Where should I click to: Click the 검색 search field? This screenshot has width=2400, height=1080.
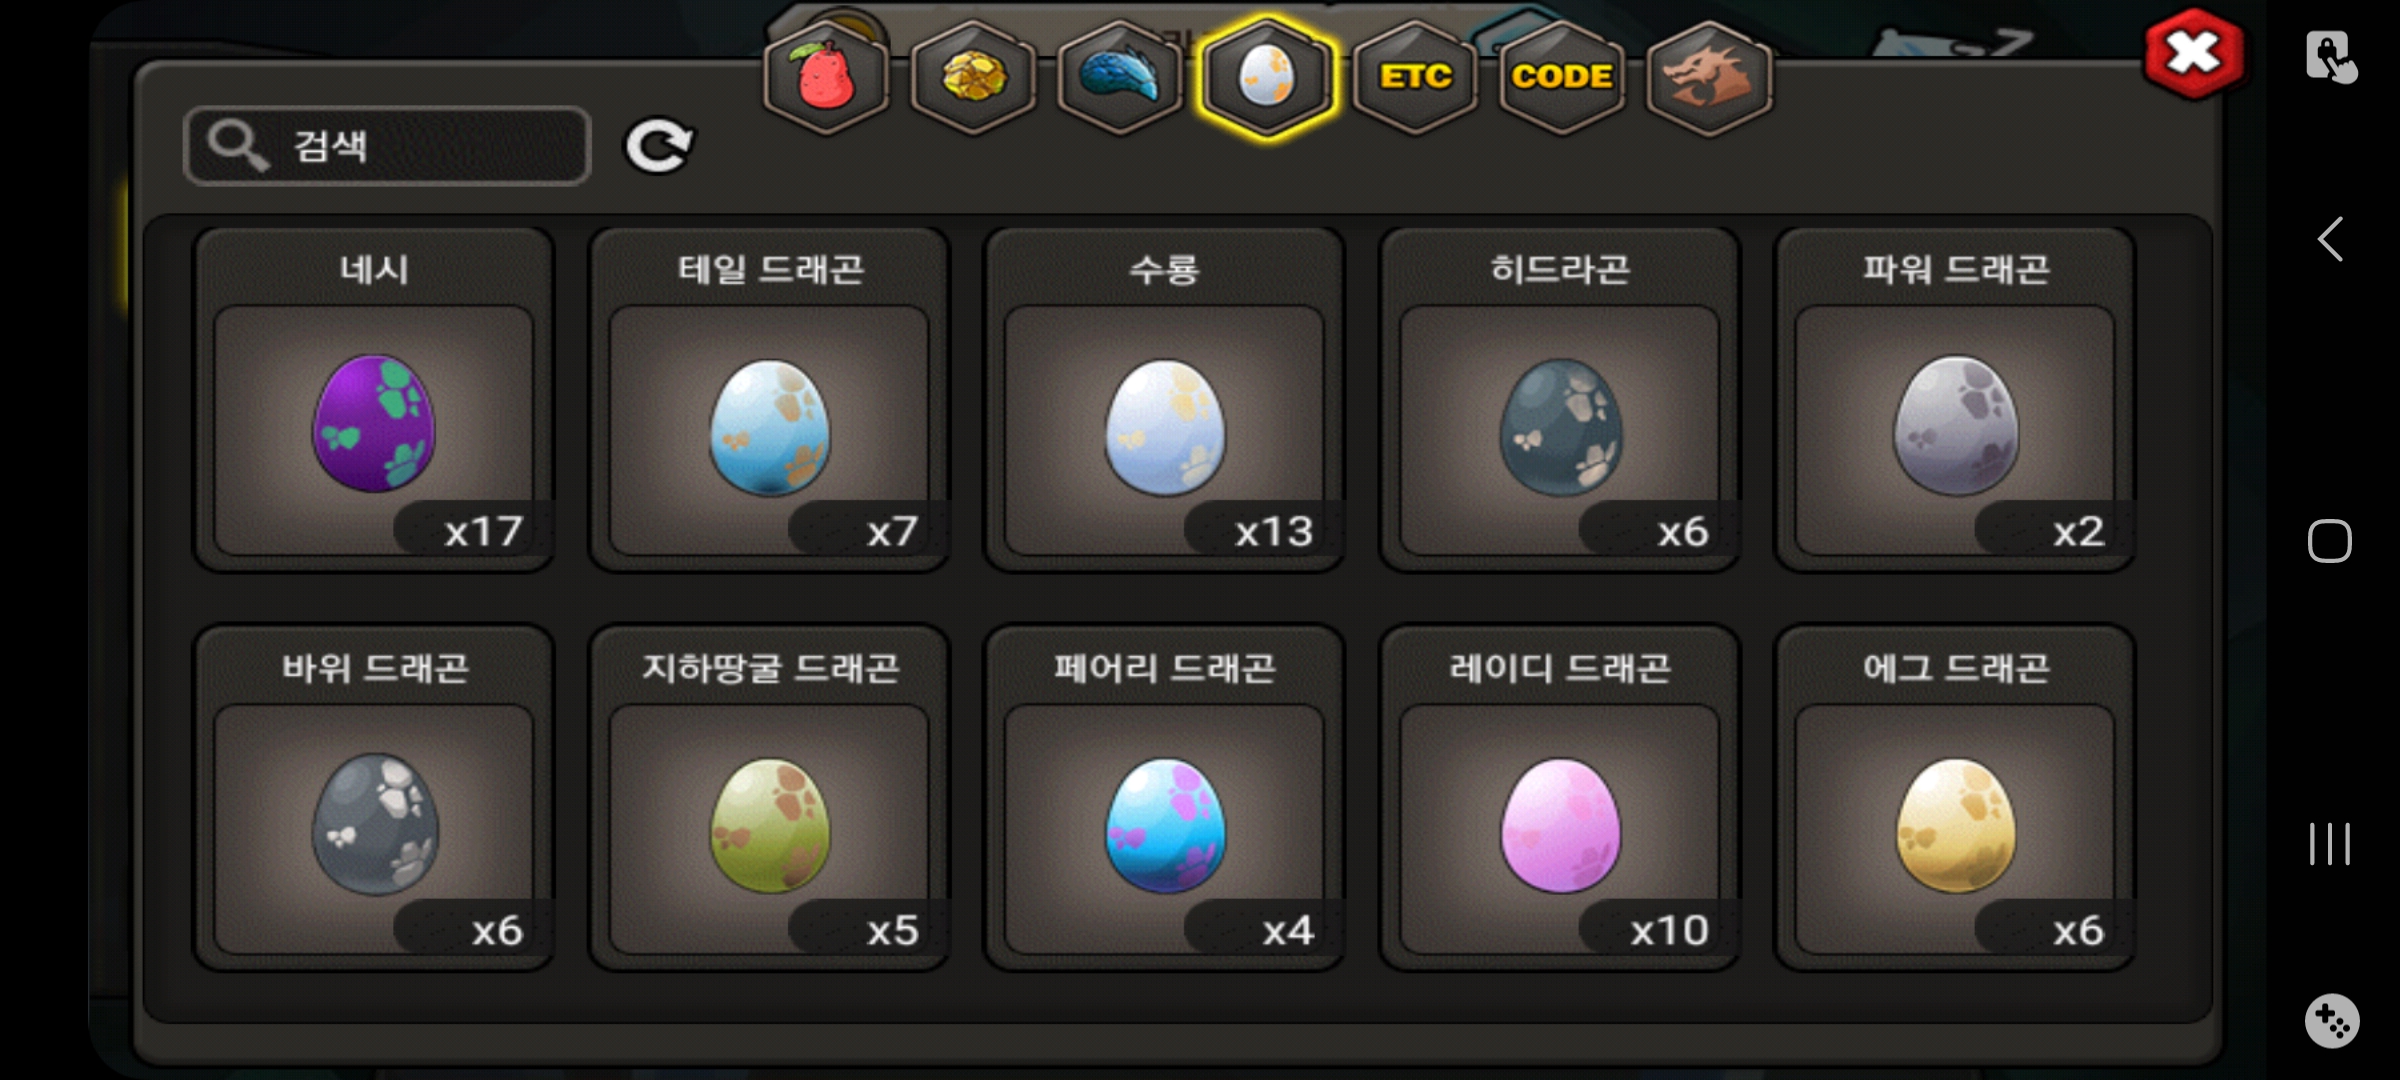388,146
